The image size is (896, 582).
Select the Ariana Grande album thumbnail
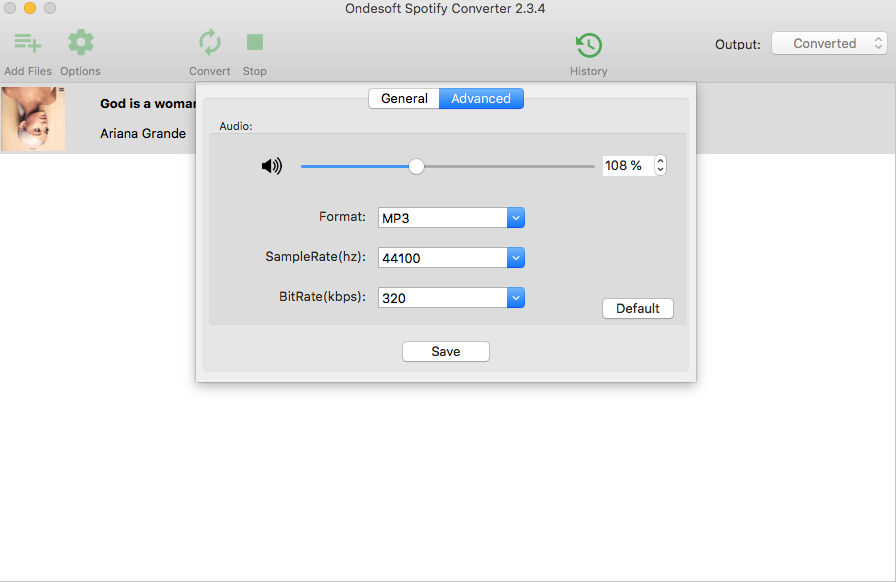click(x=33, y=119)
